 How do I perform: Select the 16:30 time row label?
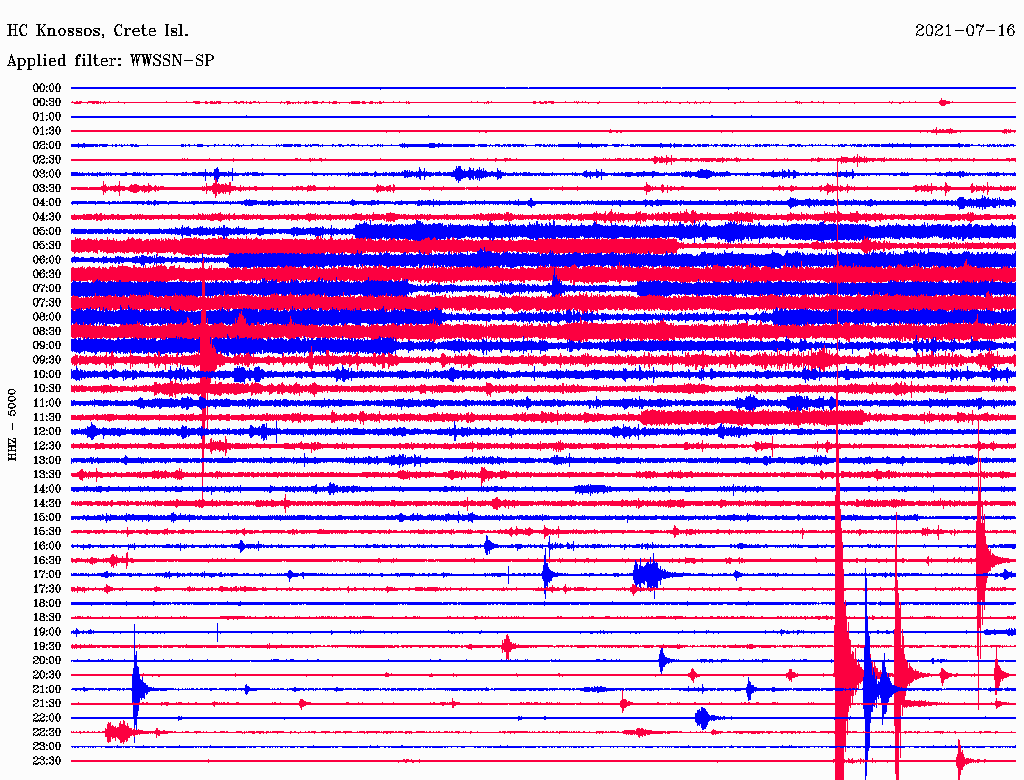(46, 561)
